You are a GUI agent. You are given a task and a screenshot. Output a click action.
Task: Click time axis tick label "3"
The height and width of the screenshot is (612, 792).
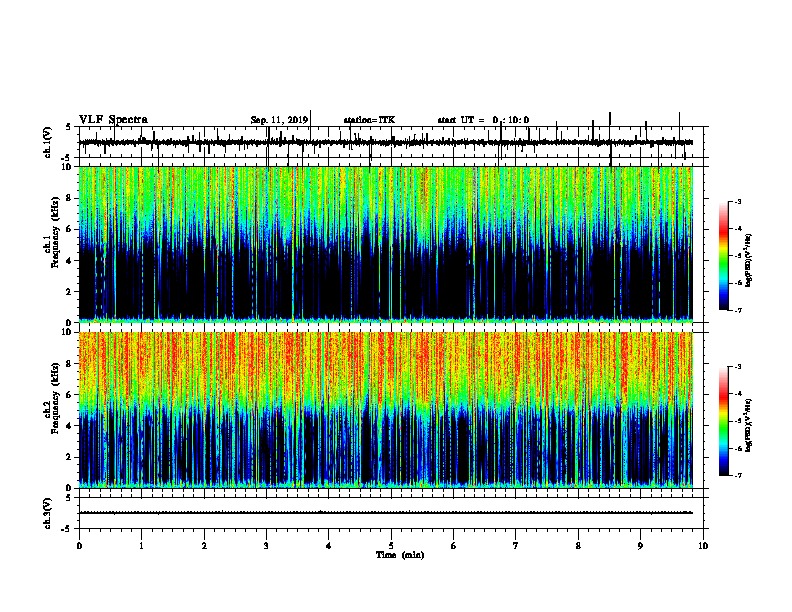[266, 546]
